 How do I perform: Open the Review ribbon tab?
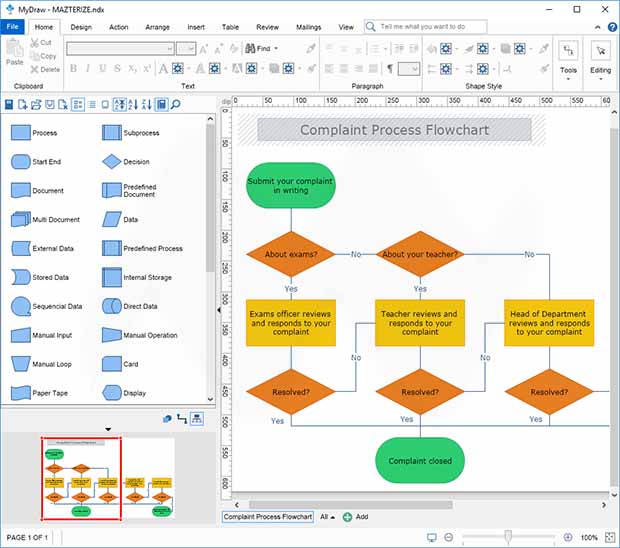(x=267, y=27)
